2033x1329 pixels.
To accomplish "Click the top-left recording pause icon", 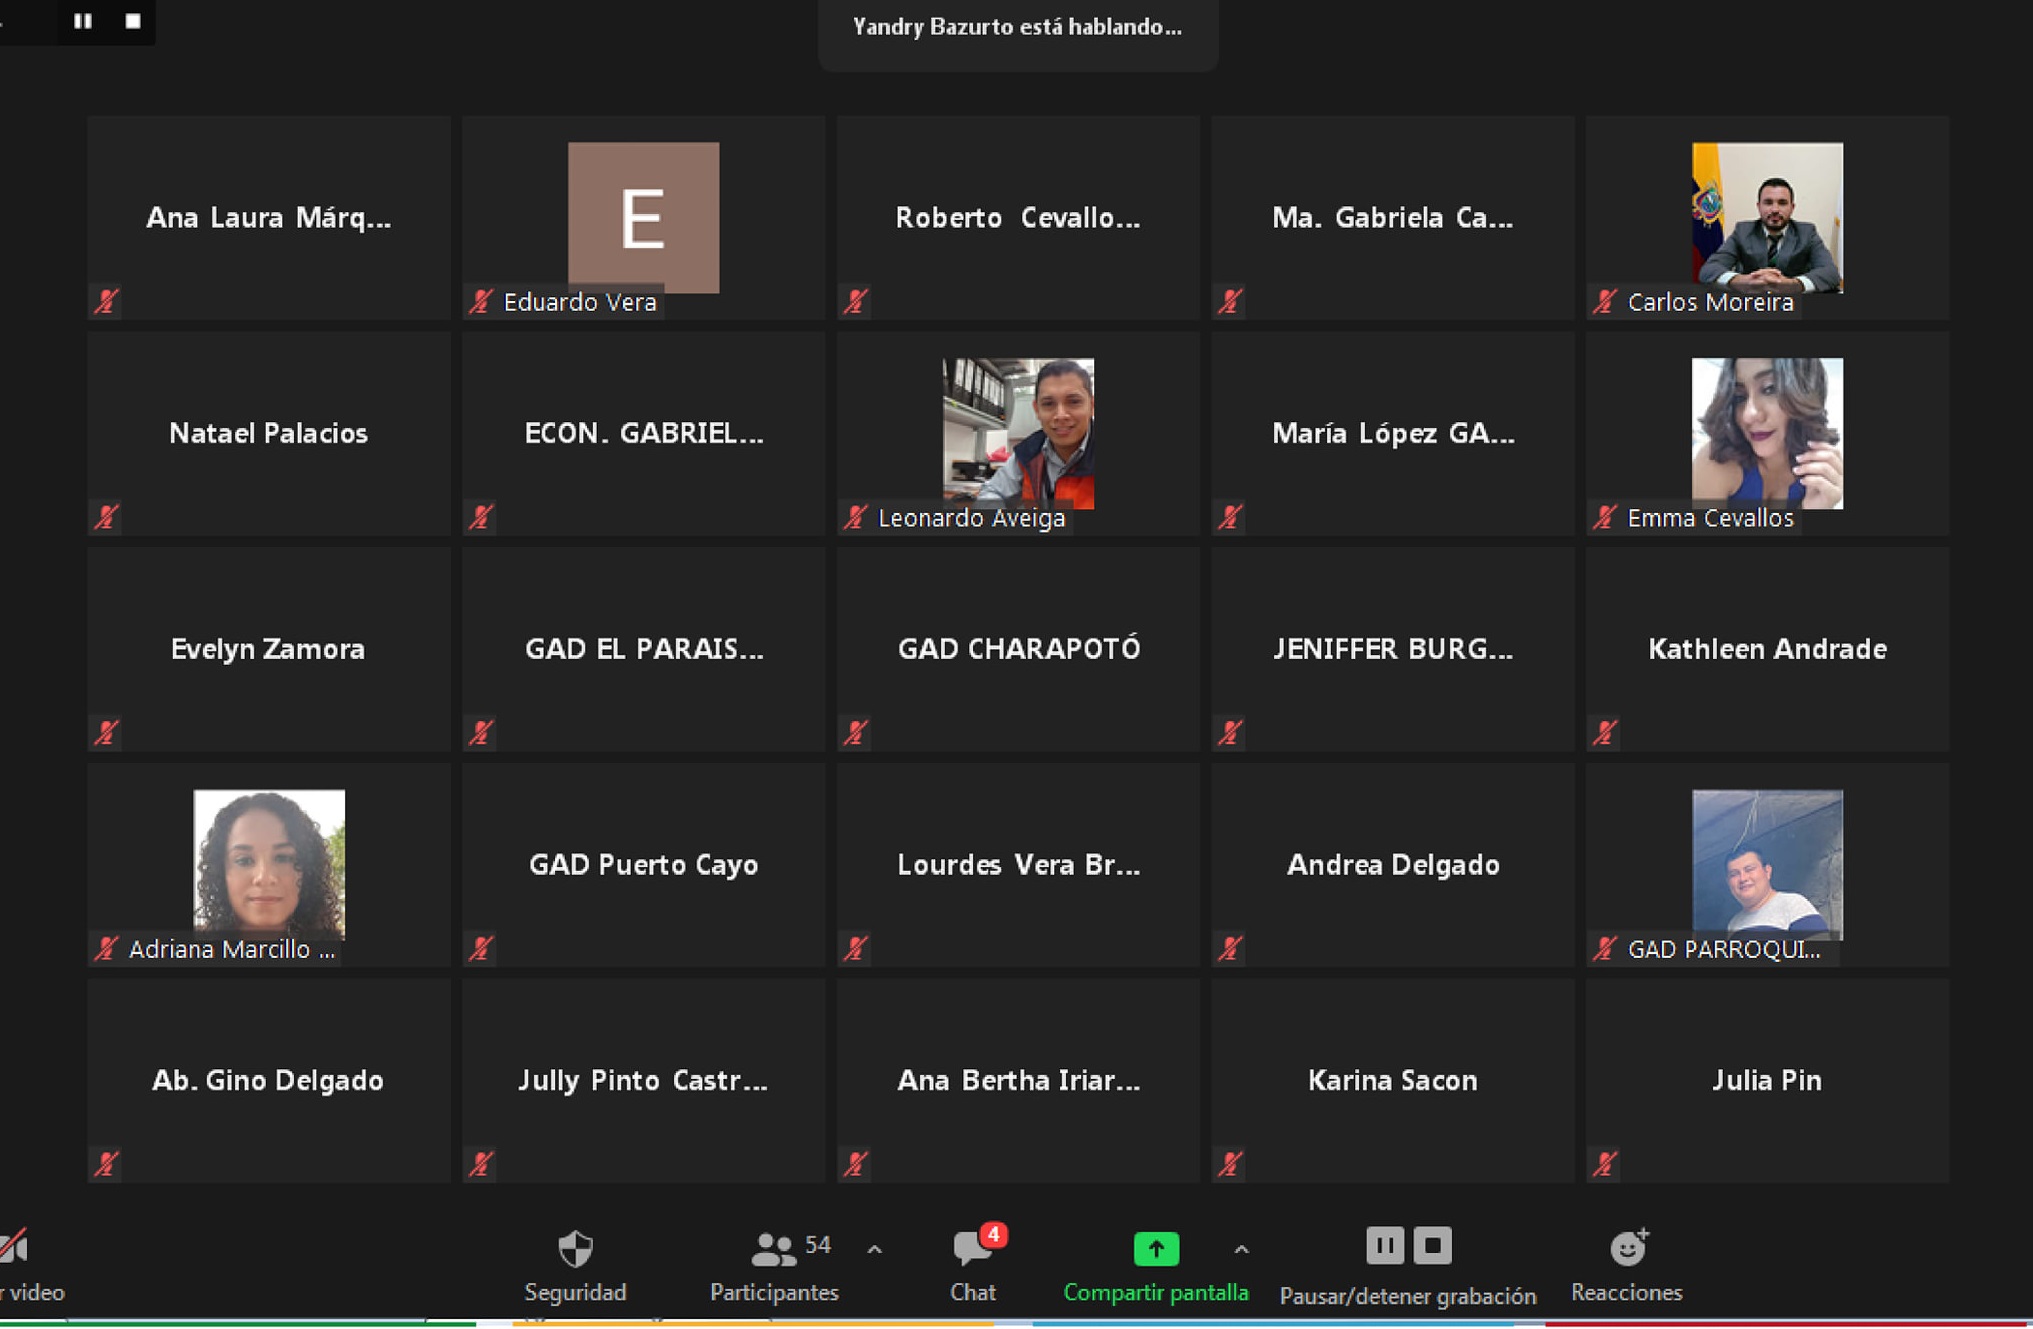I will tap(83, 21).
